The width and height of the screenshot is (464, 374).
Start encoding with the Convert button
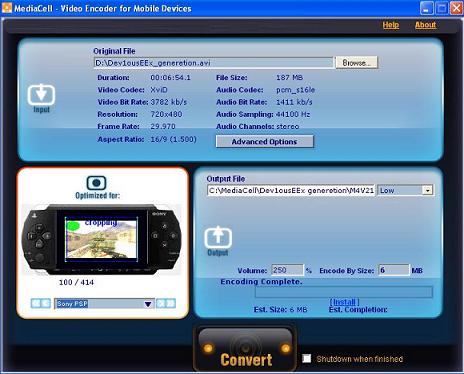pyautogui.click(x=245, y=349)
